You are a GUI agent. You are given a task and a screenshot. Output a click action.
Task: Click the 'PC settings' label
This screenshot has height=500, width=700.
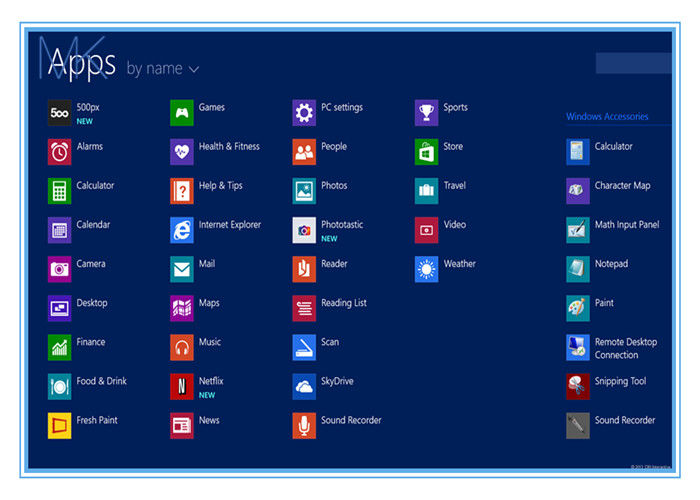[x=342, y=108]
